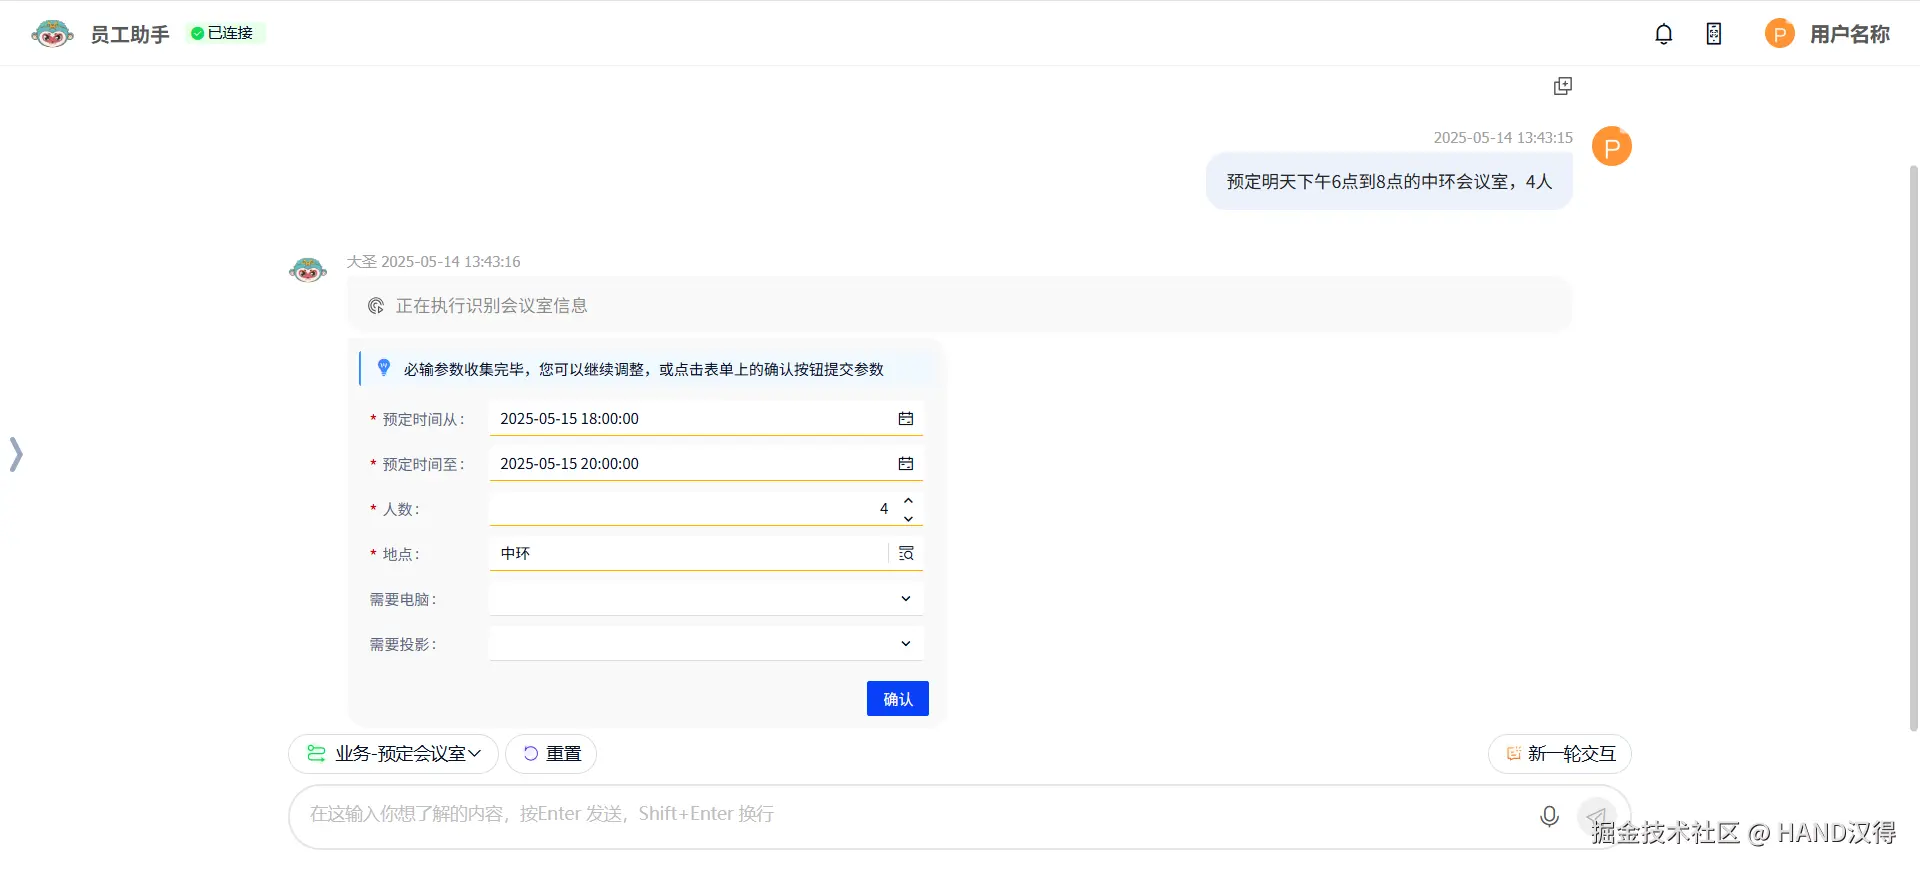This screenshot has width=1920, height=870.
Task: Click the monkey logo next to 员工助手
Action: (52, 34)
